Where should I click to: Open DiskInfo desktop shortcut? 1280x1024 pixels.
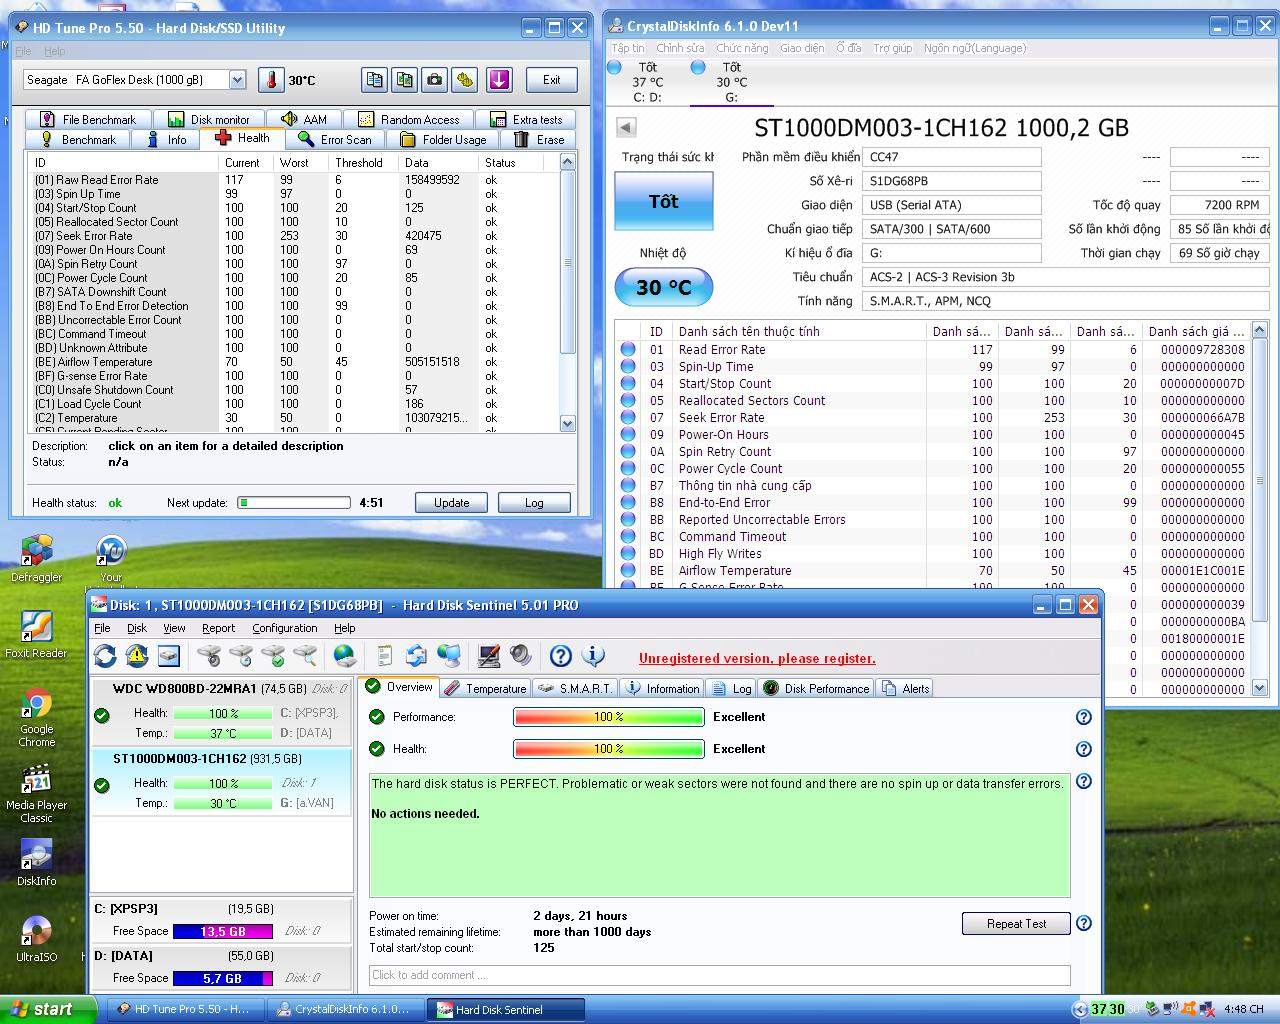(36, 863)
